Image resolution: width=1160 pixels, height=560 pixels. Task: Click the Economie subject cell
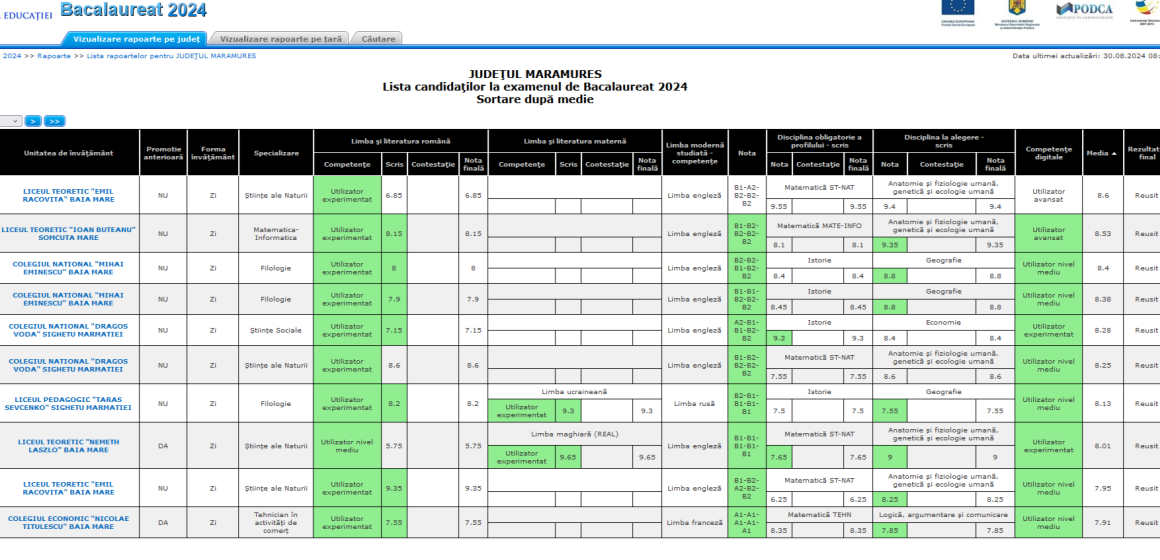(944, 323)
